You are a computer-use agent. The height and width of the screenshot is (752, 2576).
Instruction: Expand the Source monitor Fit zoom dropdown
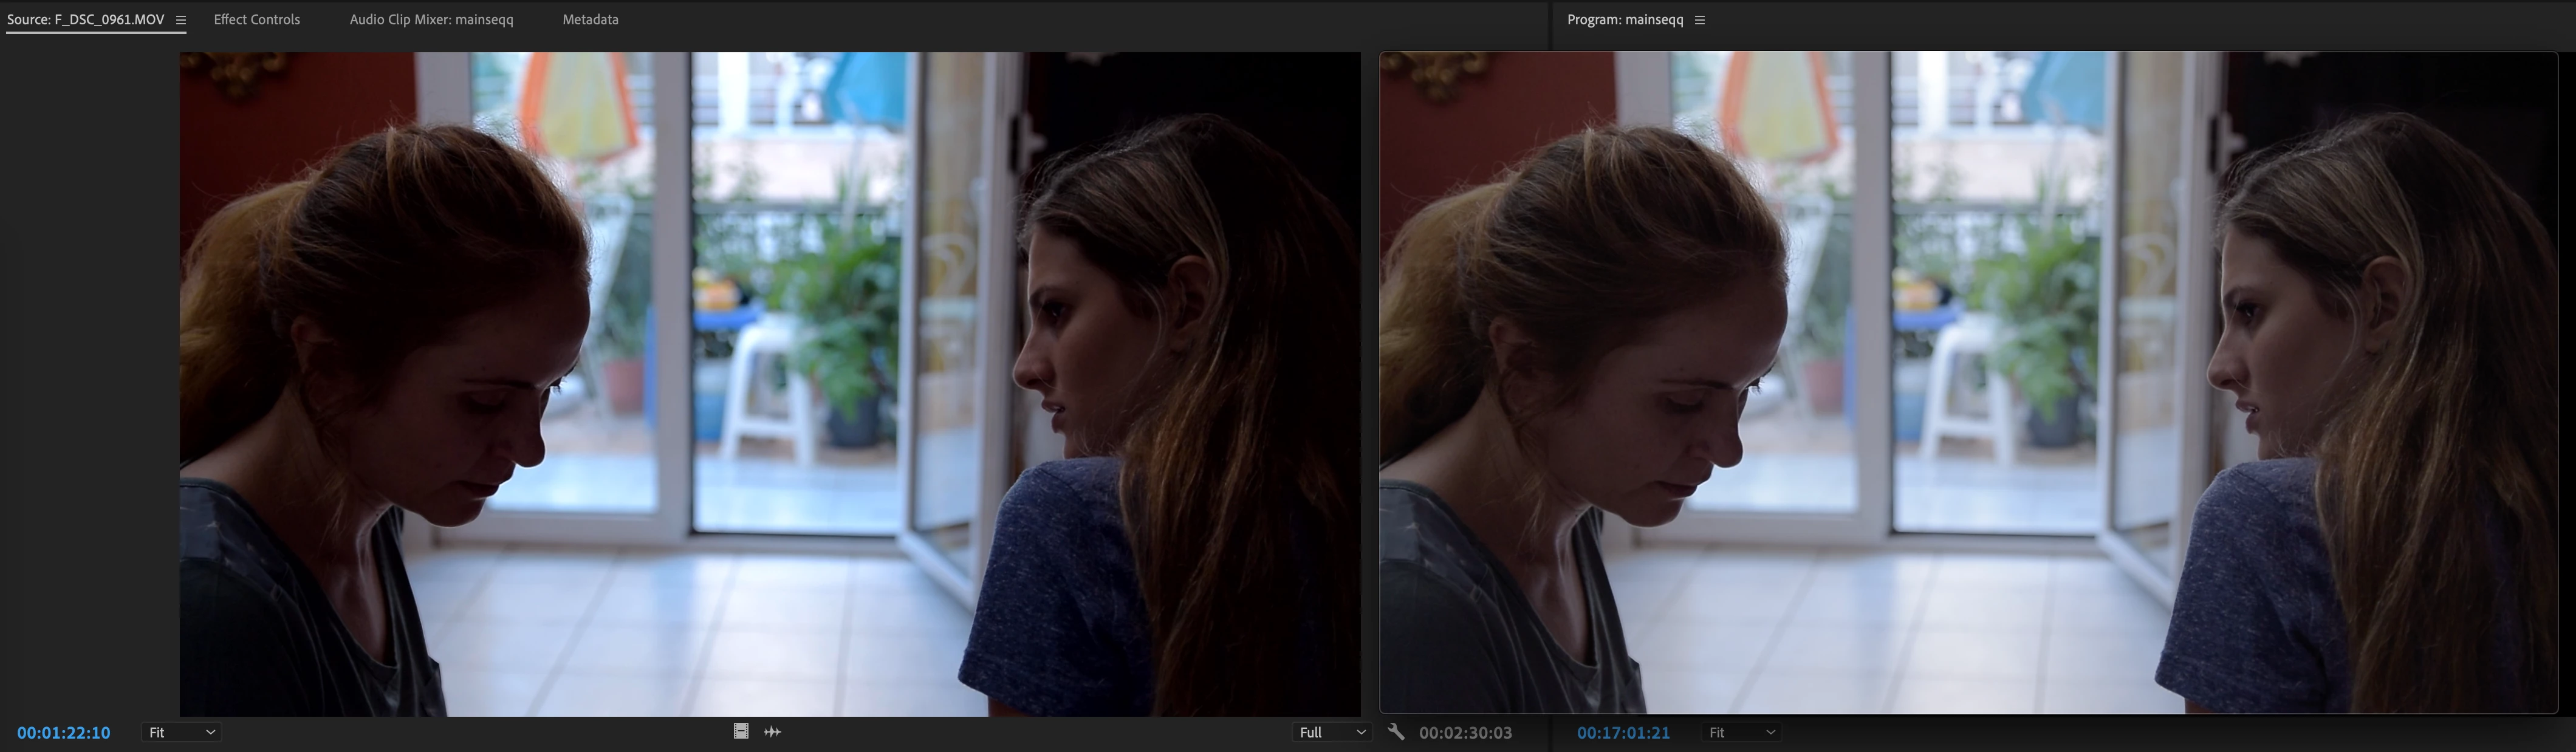181,733
